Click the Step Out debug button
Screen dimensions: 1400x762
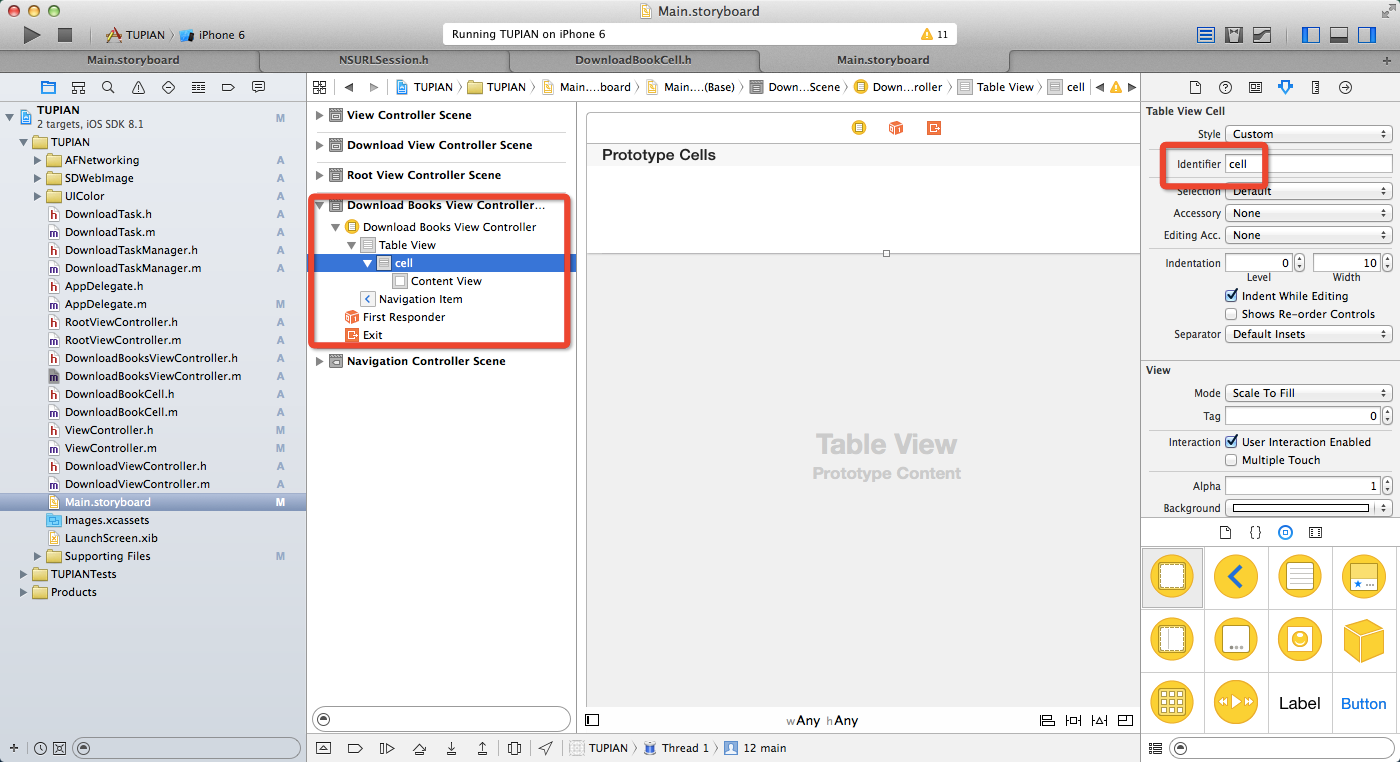point(482,748)
